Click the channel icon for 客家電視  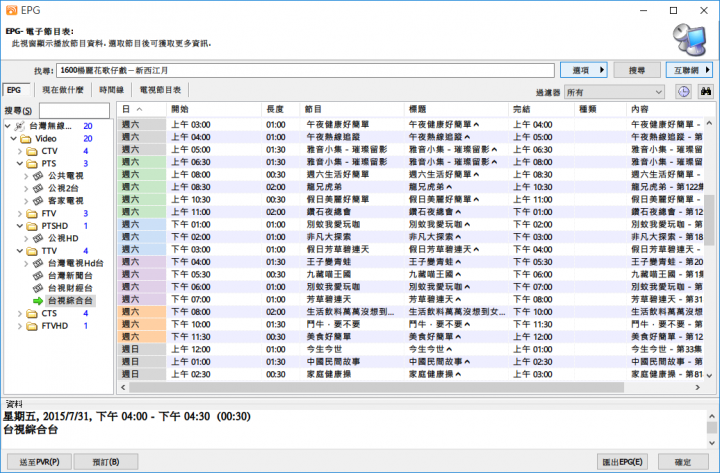tap(38, 200)
